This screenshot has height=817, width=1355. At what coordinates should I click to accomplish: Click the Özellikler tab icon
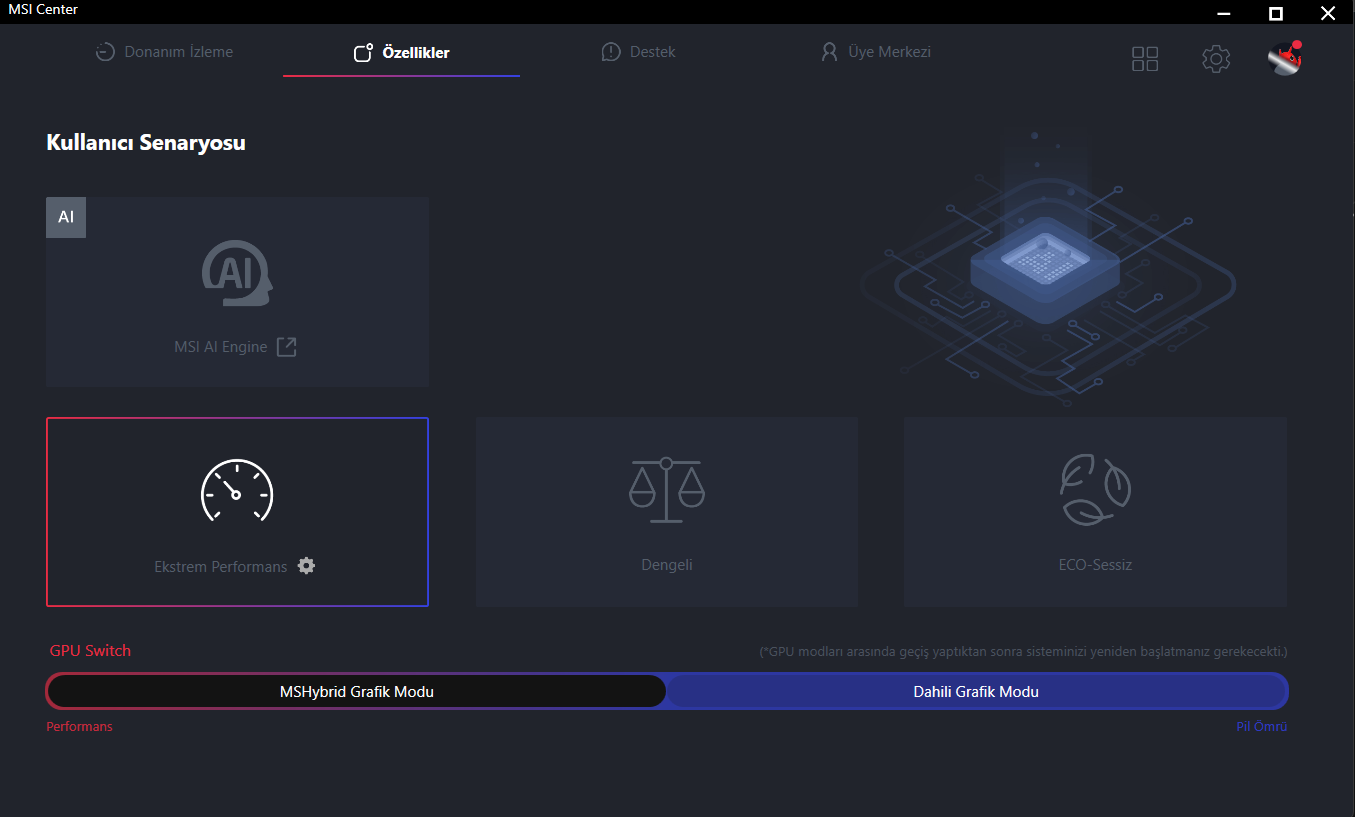point(364,53)
